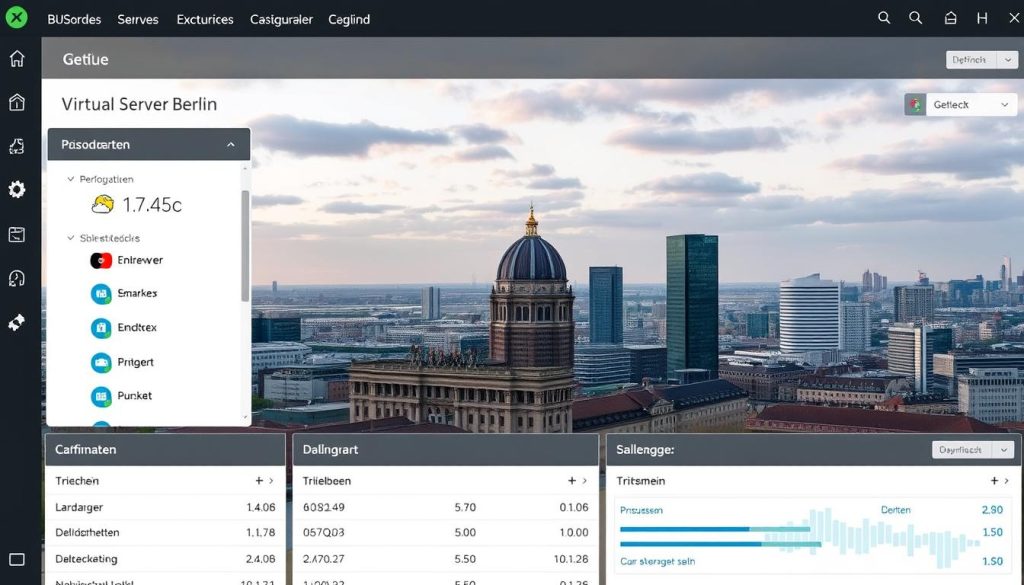Screen dimensions: 1024x585
Task: Click the 10.1.28 value cell
Action: [x=571, y=559]
